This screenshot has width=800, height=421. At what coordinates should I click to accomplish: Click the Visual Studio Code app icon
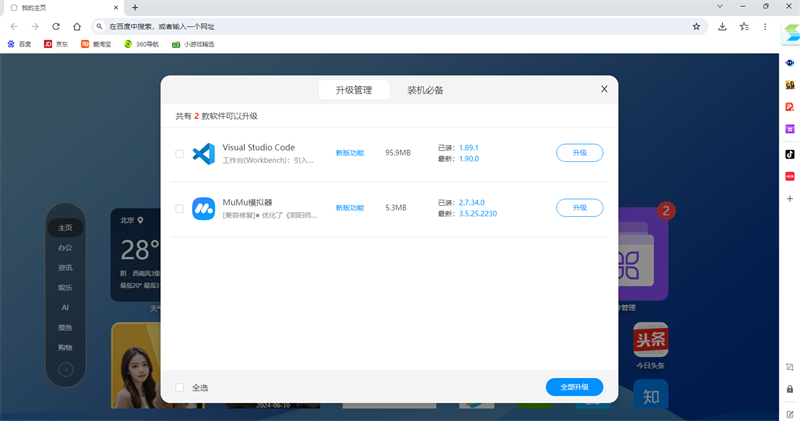click(x=204, y=153)
